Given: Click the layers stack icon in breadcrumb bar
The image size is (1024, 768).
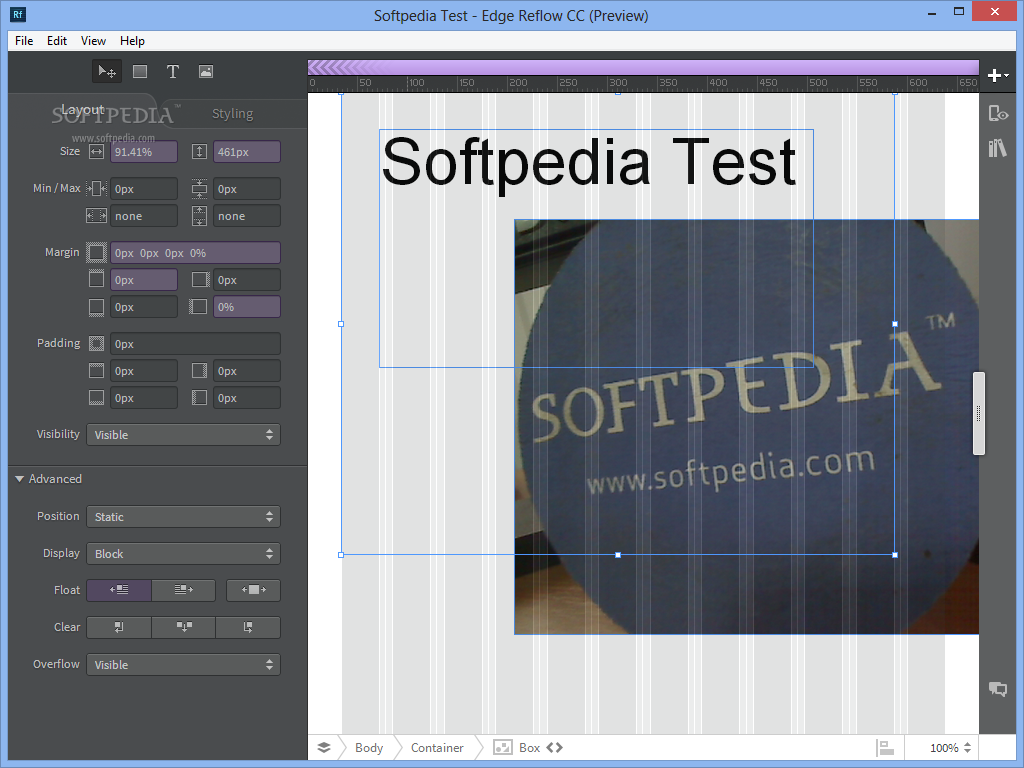Looking at the screenshot, I should [x=324, y=747].
